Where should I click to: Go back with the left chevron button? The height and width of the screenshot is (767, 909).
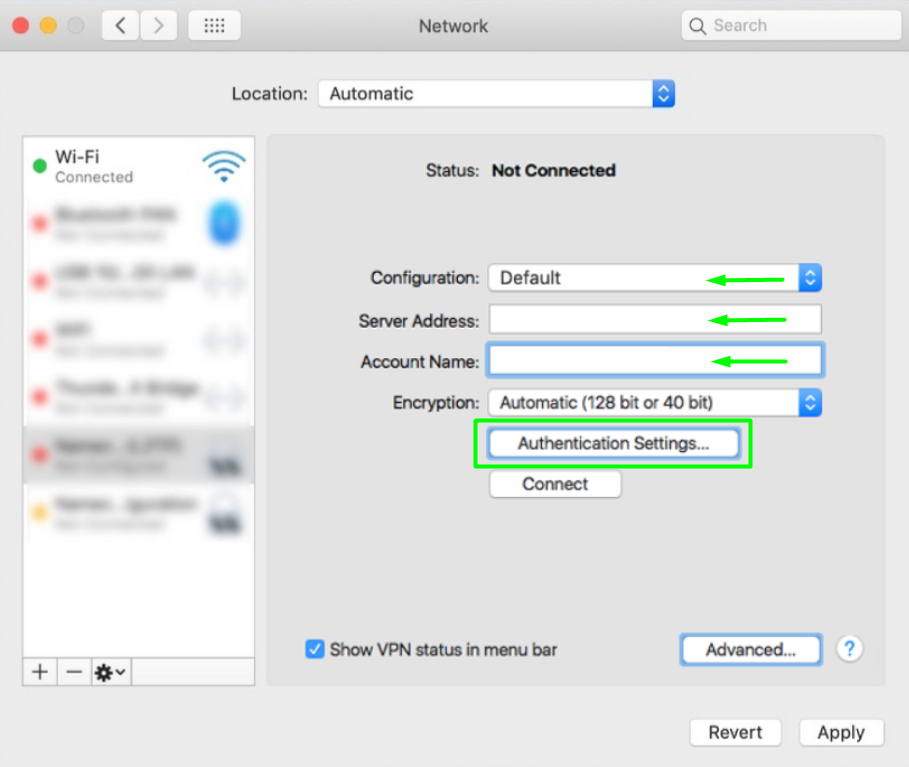(x=121, y=26)
